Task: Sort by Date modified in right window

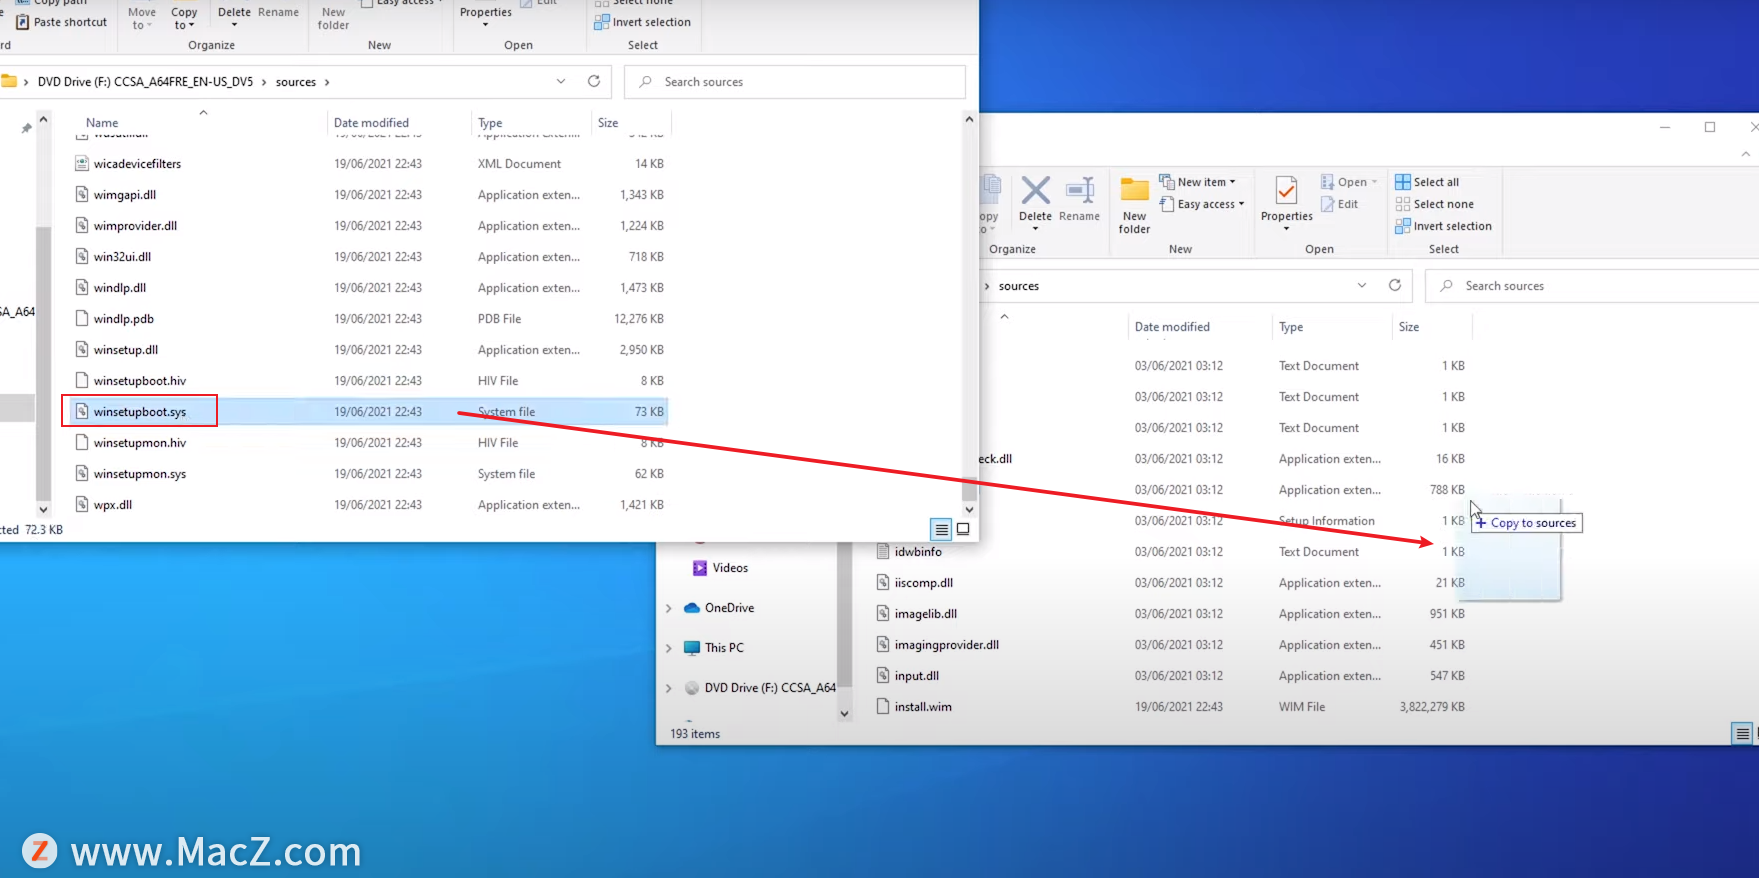Action: click(1172, 327)
